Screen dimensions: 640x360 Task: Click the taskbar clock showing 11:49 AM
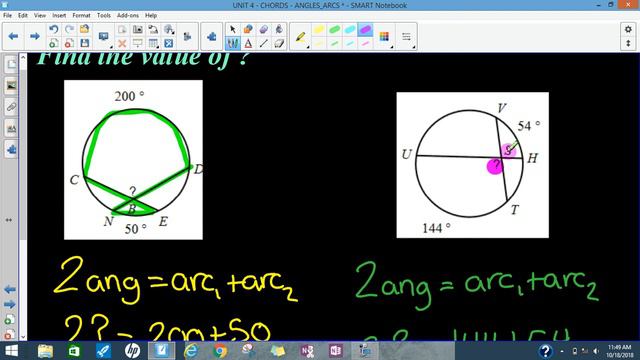tap(619, 351)
